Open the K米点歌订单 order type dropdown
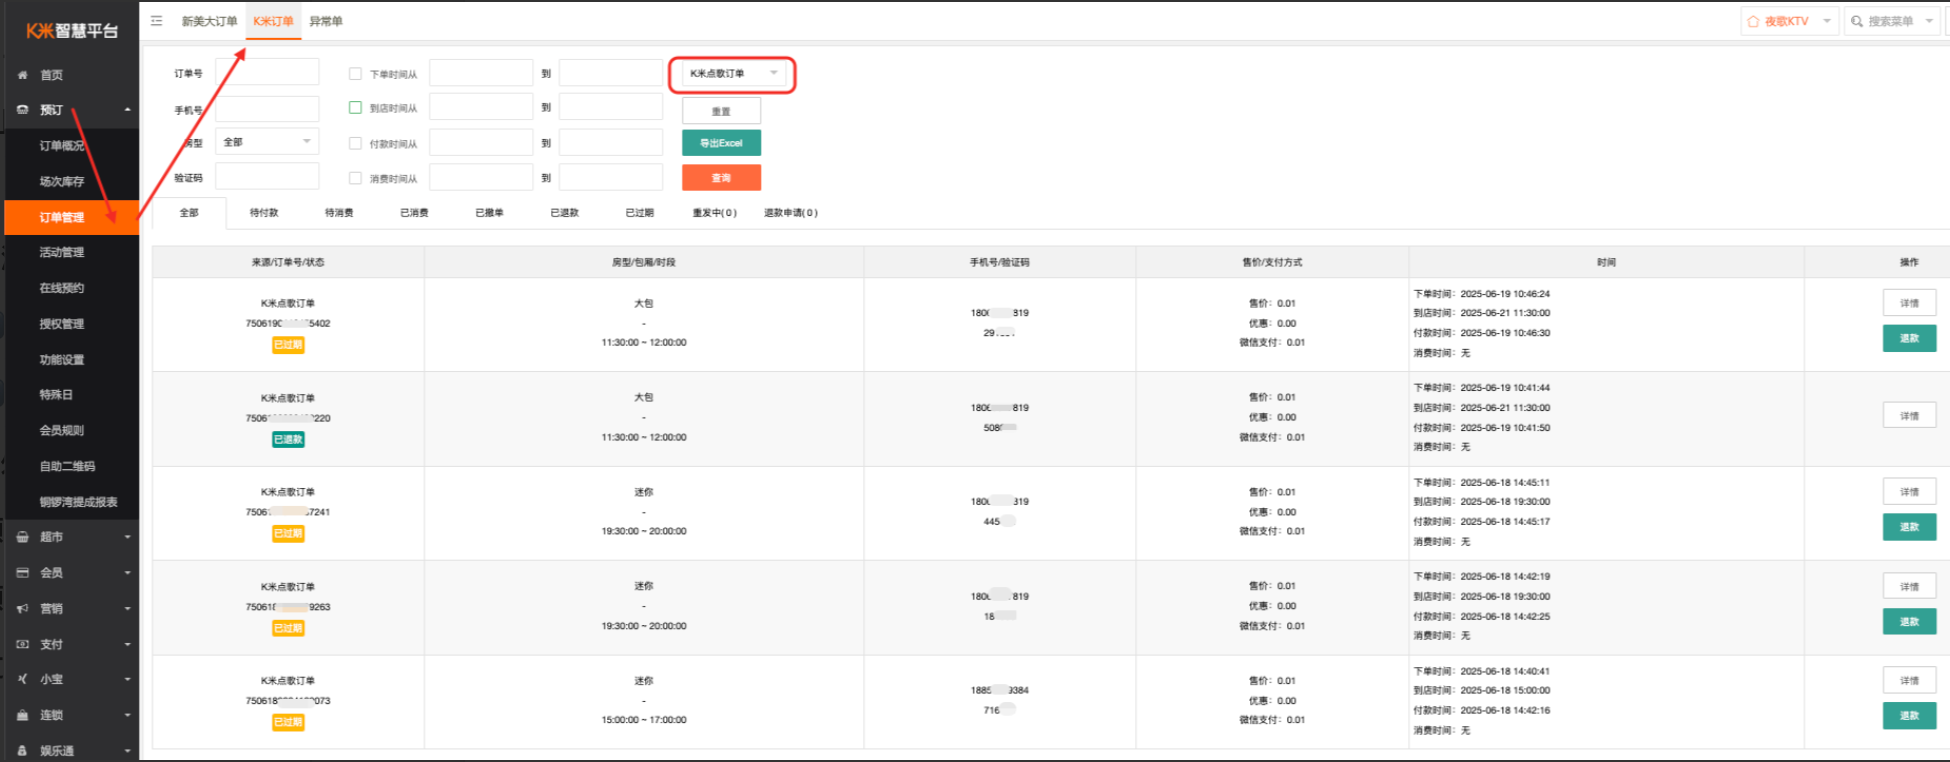 pos(732,74)
